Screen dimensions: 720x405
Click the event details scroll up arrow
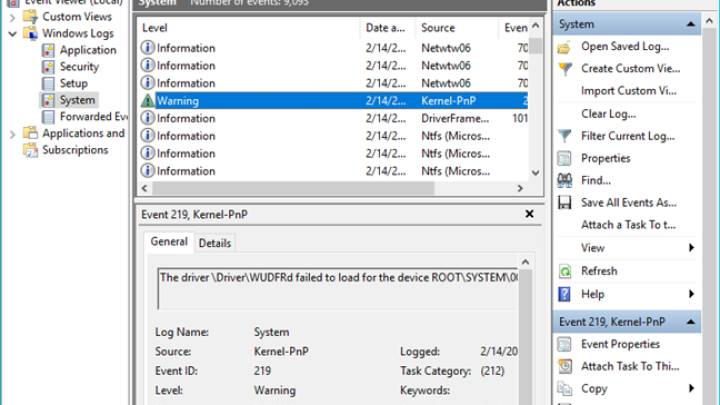(x=525, y=262)
